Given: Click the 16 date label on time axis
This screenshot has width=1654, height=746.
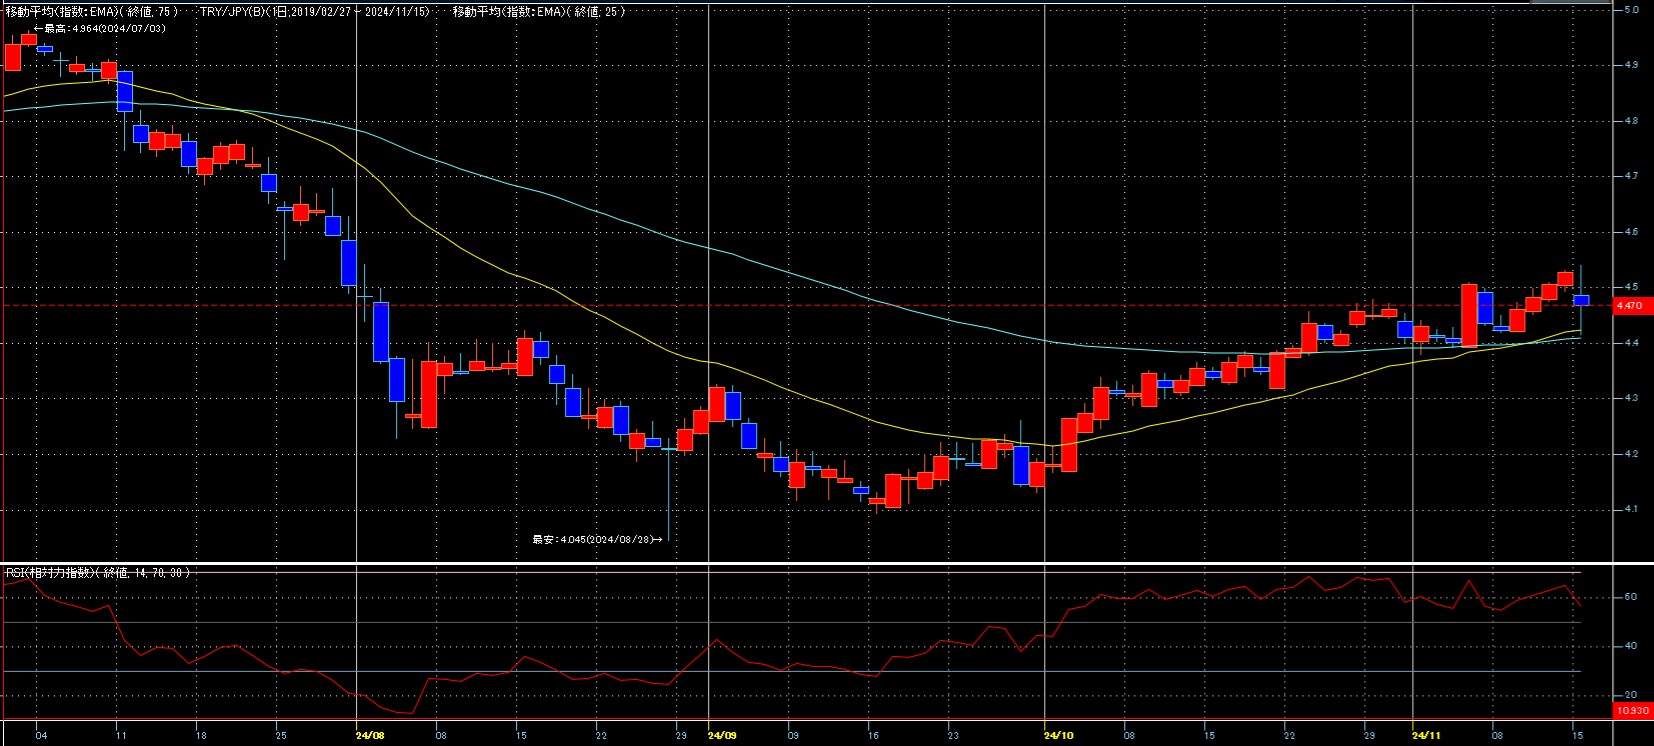Looking at the screenshot, I should click(873, 736).
